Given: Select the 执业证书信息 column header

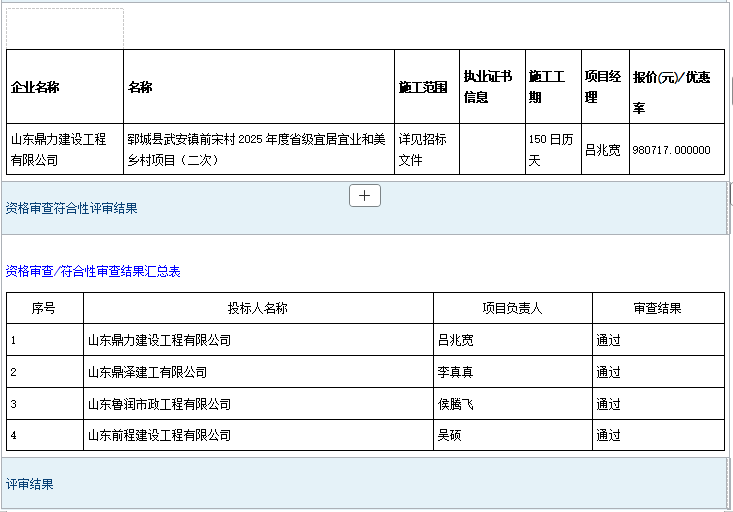Looking at the screenshot, I should (487, 87).
